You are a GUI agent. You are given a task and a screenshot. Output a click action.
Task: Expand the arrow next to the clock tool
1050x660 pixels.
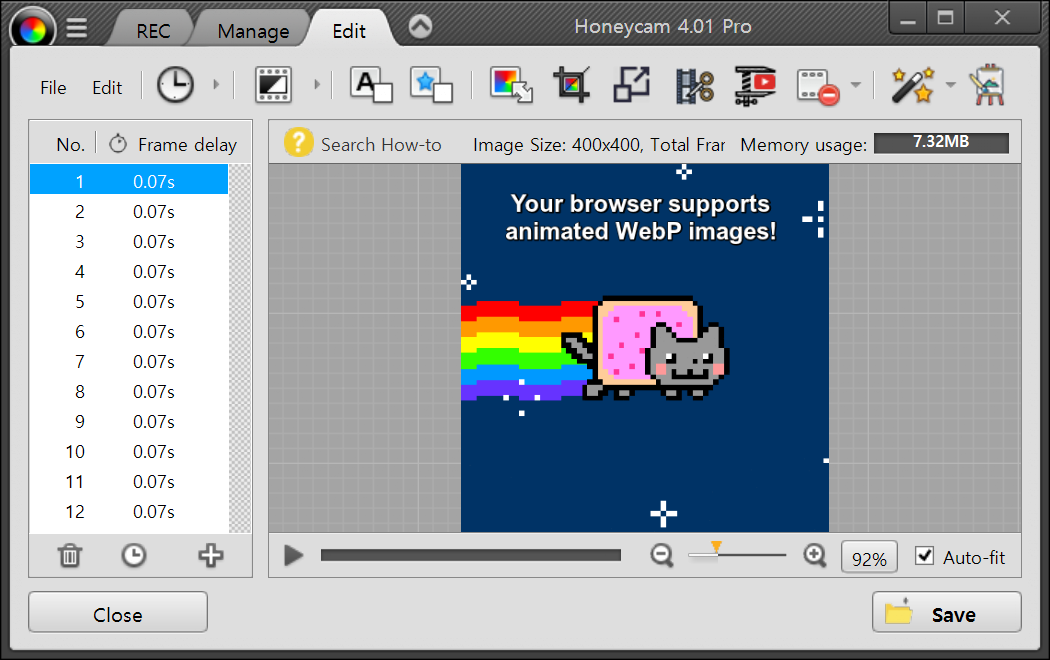(x=216, y=85)
